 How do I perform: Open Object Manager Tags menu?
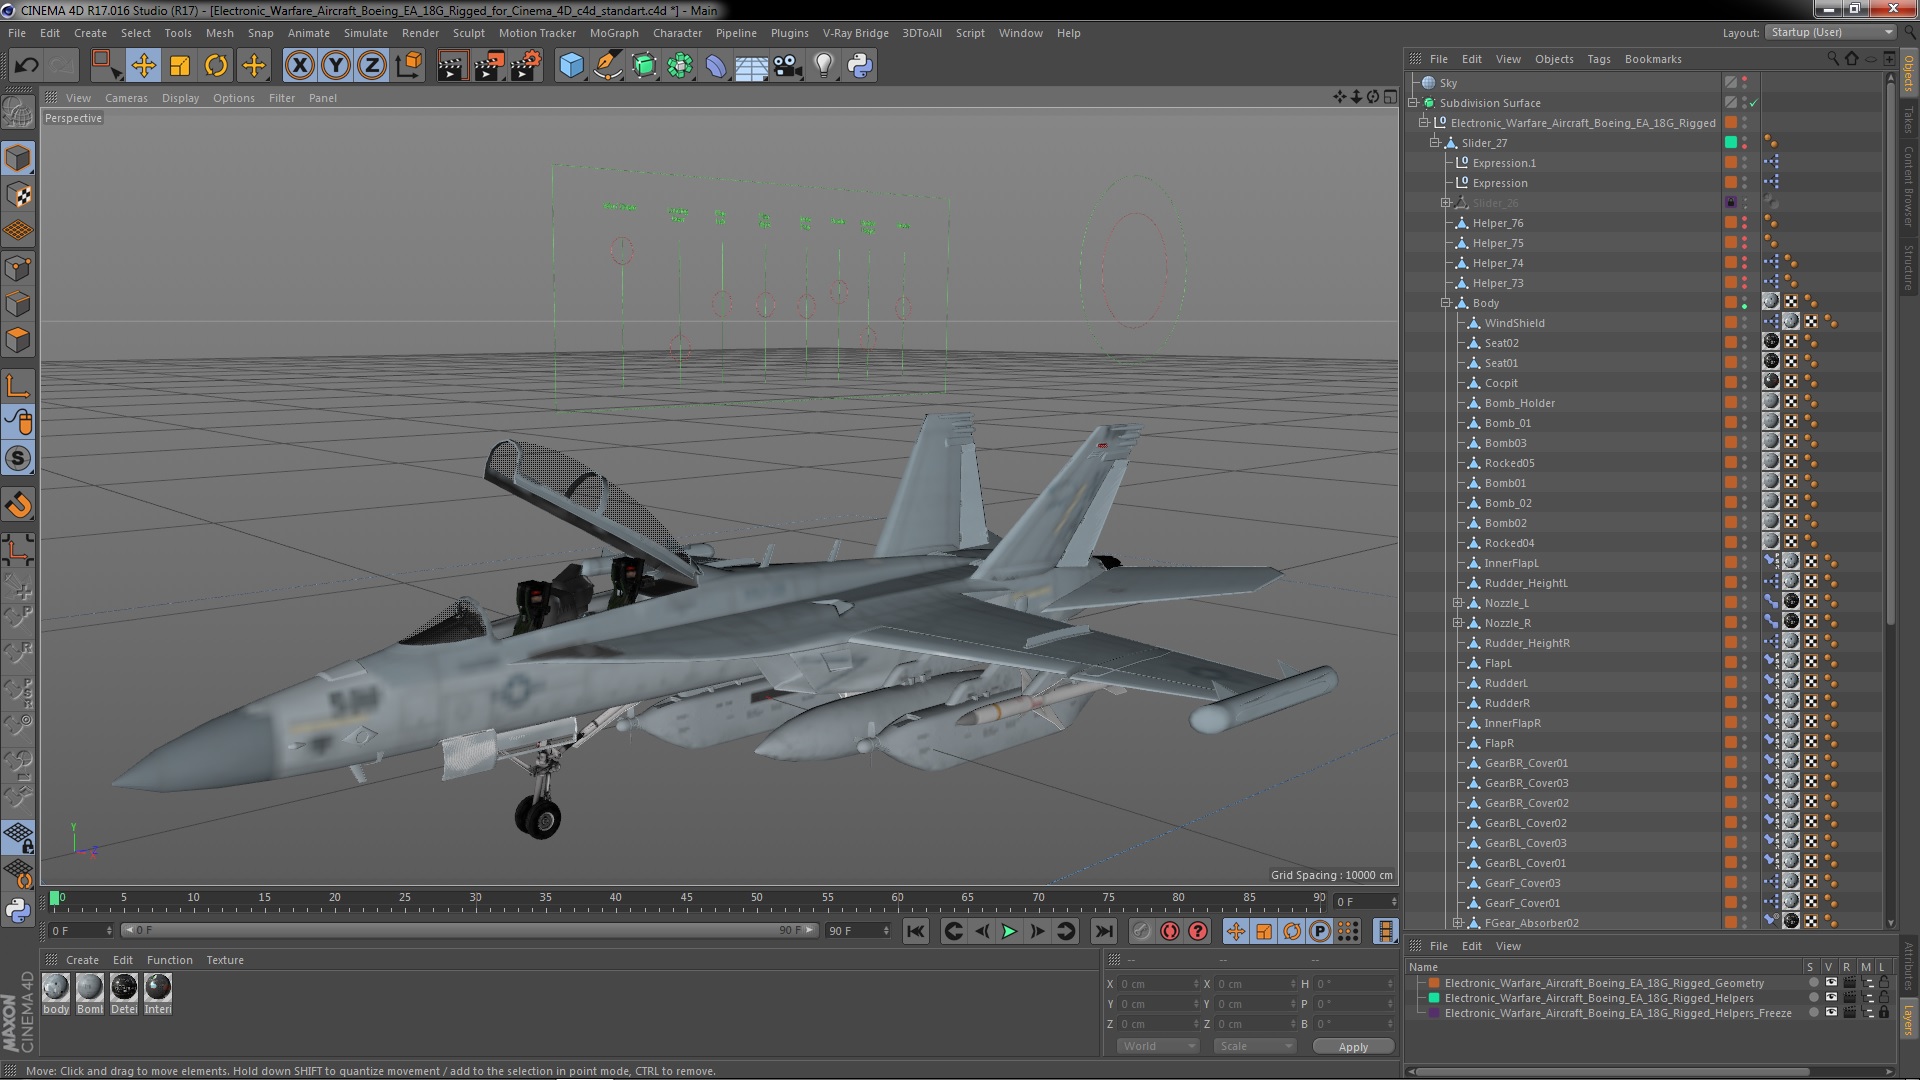tap(1599, 59)
